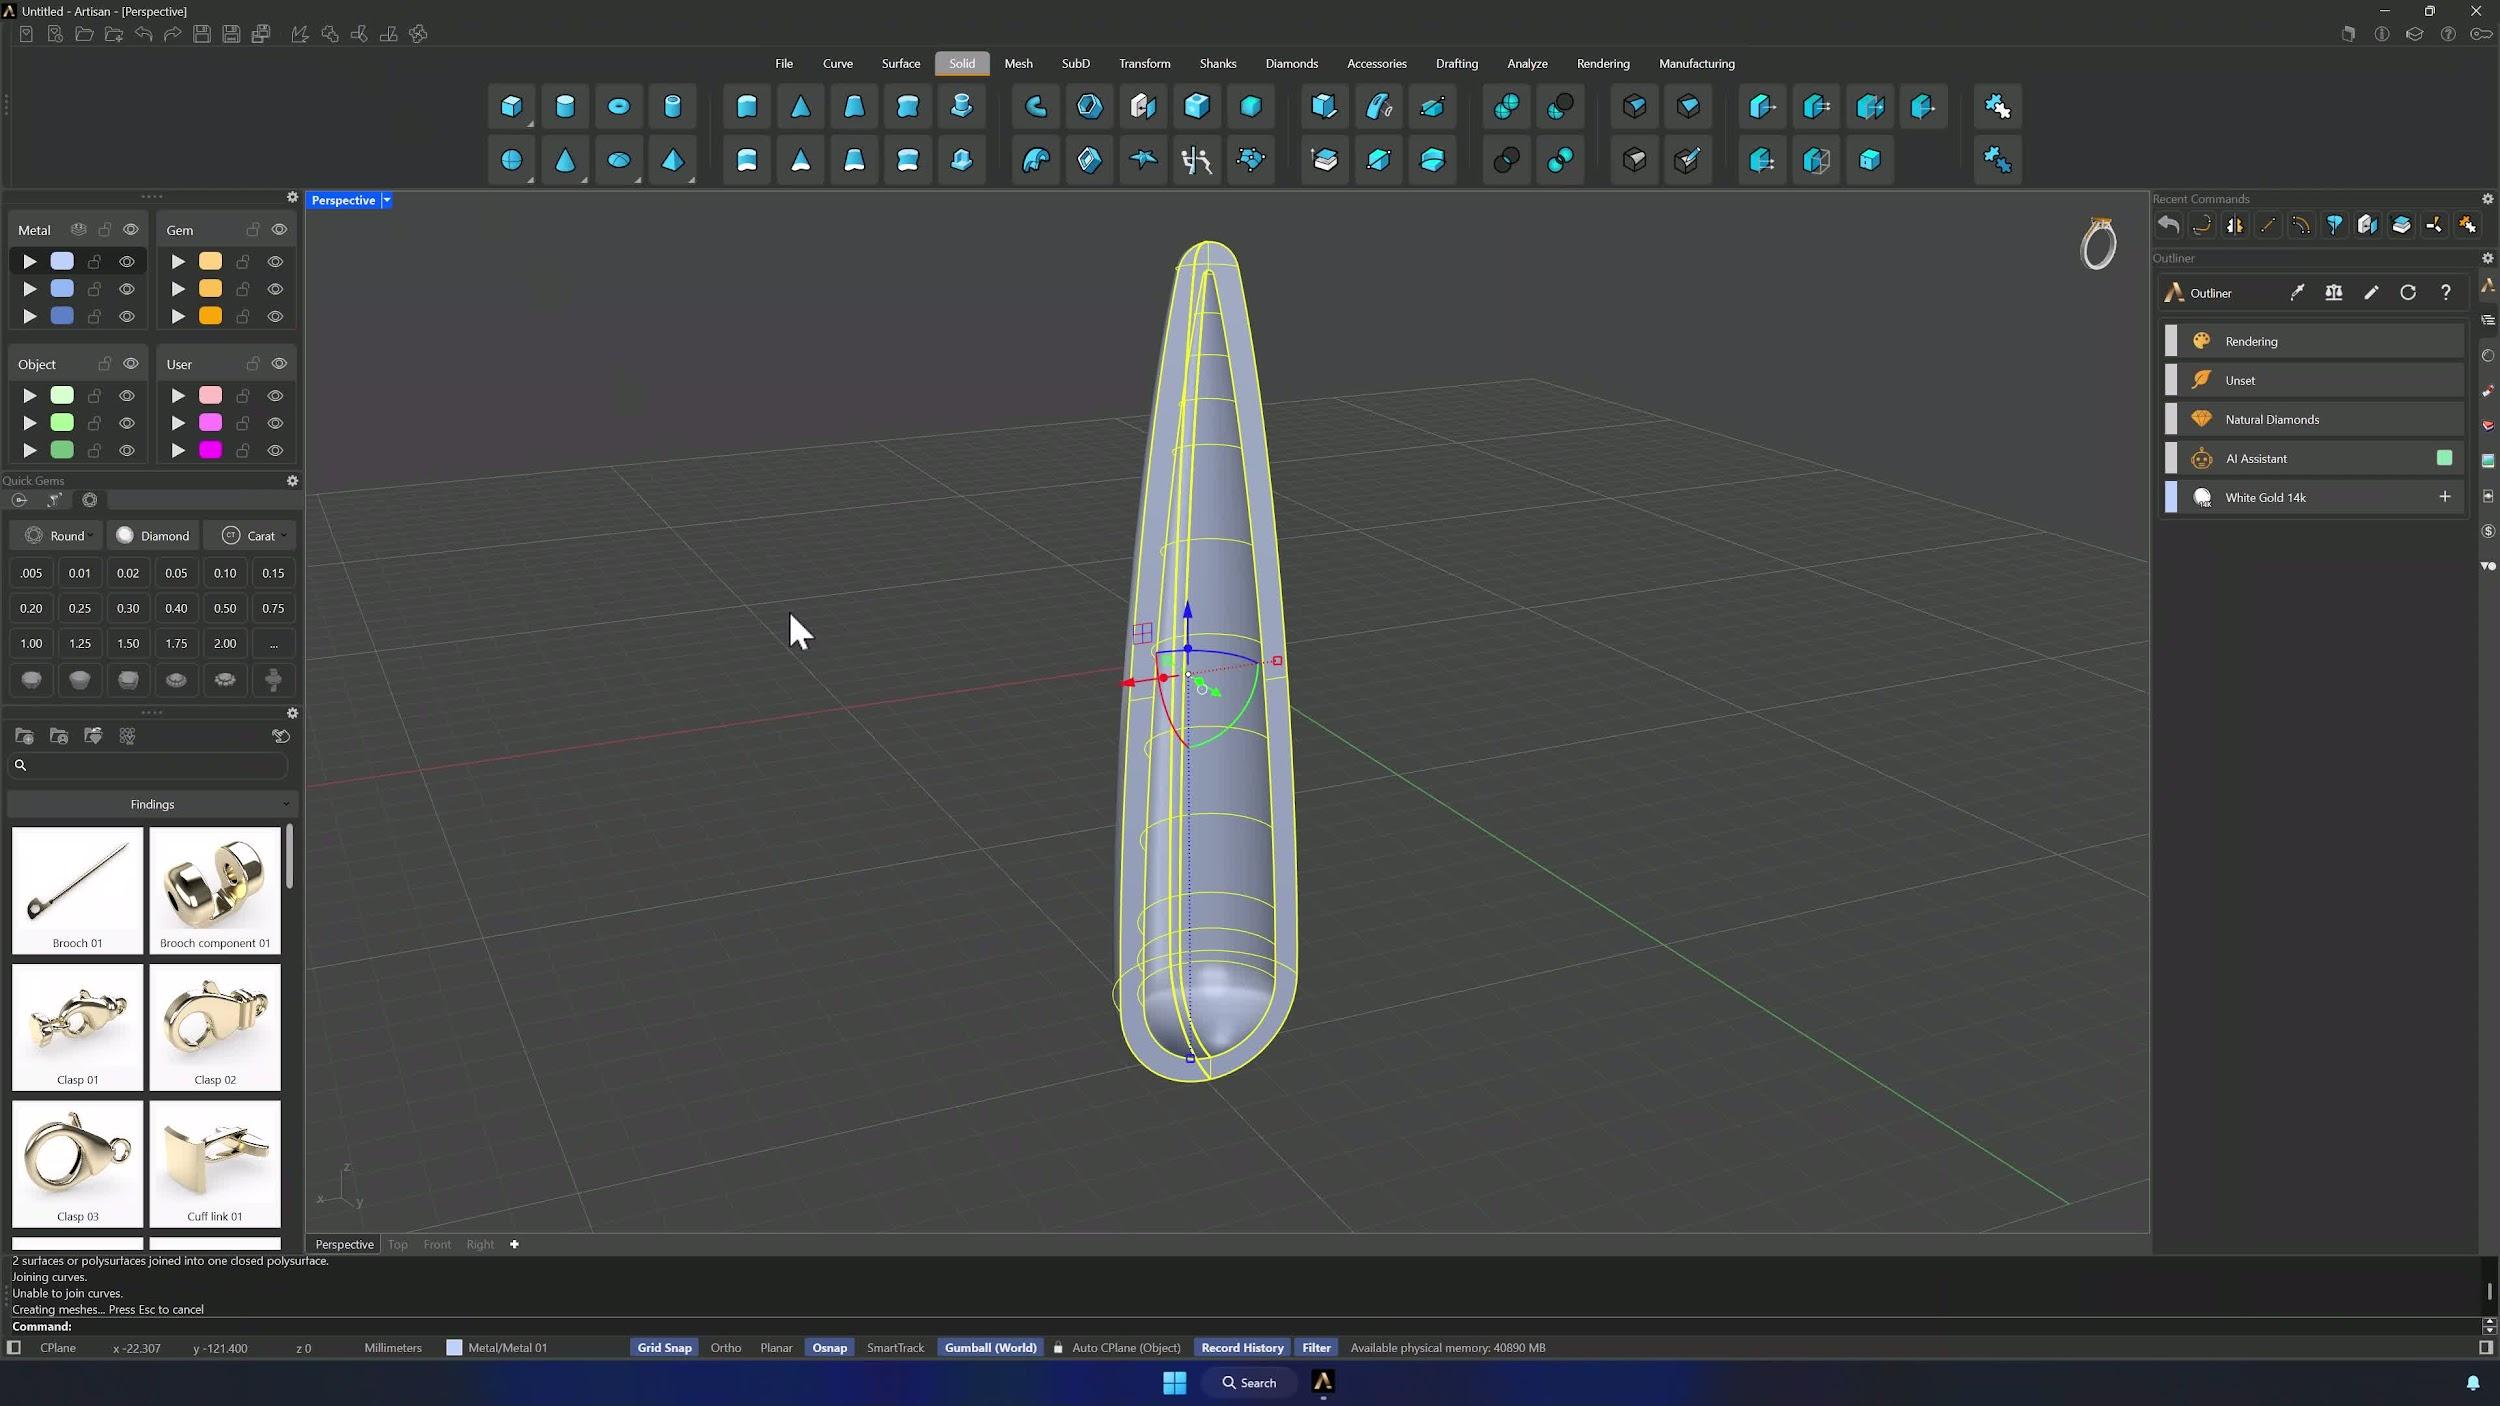This screenshot has width=2500, height=1406.
Task: Expand the first Object layer row arrow
Action: pos(30,396)
